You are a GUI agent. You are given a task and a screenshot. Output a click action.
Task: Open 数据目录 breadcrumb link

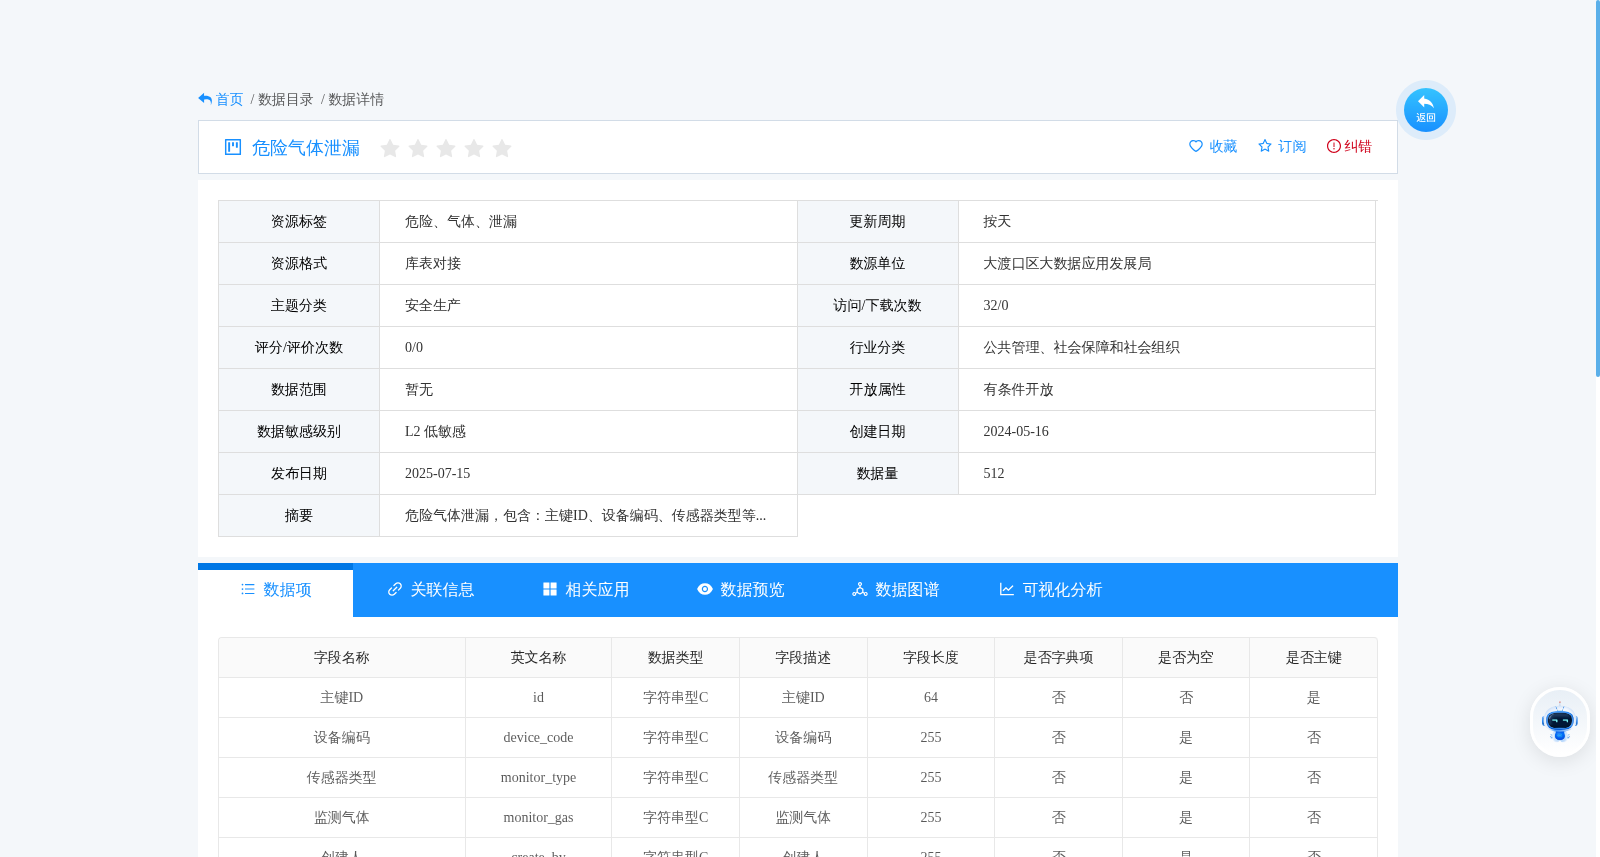point(286,99)
